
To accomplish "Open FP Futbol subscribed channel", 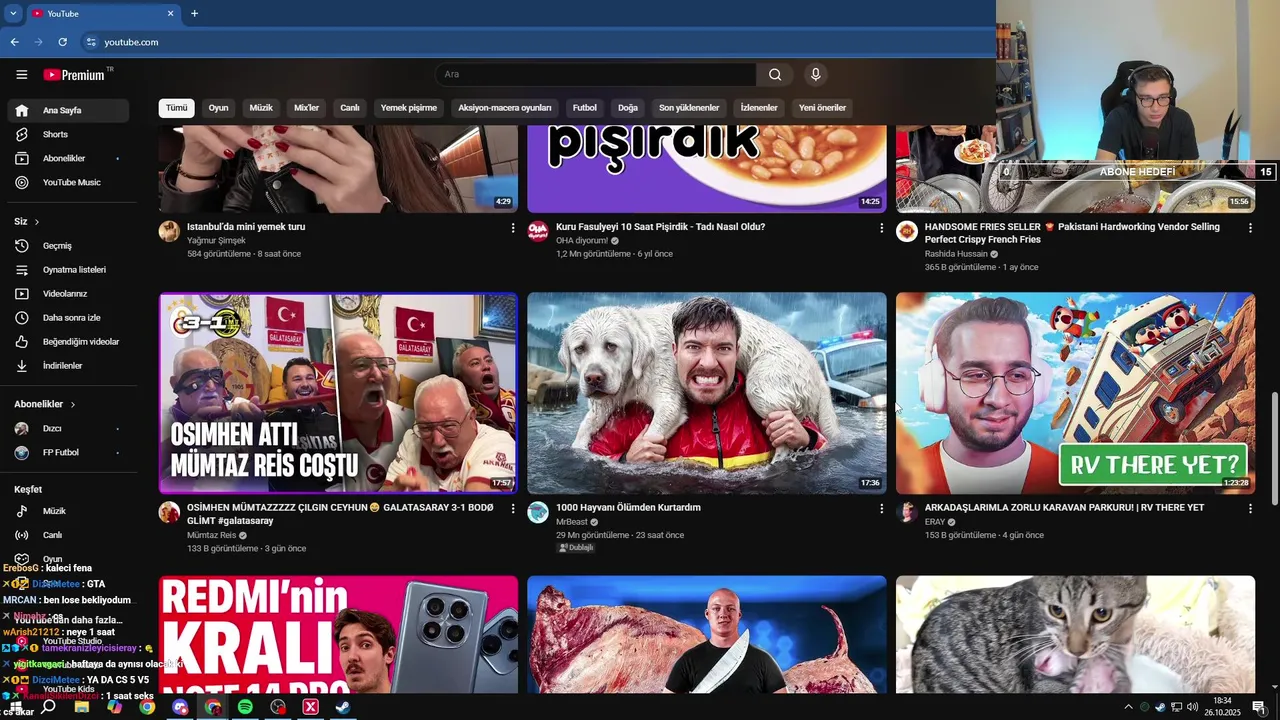I will [68, 452].
